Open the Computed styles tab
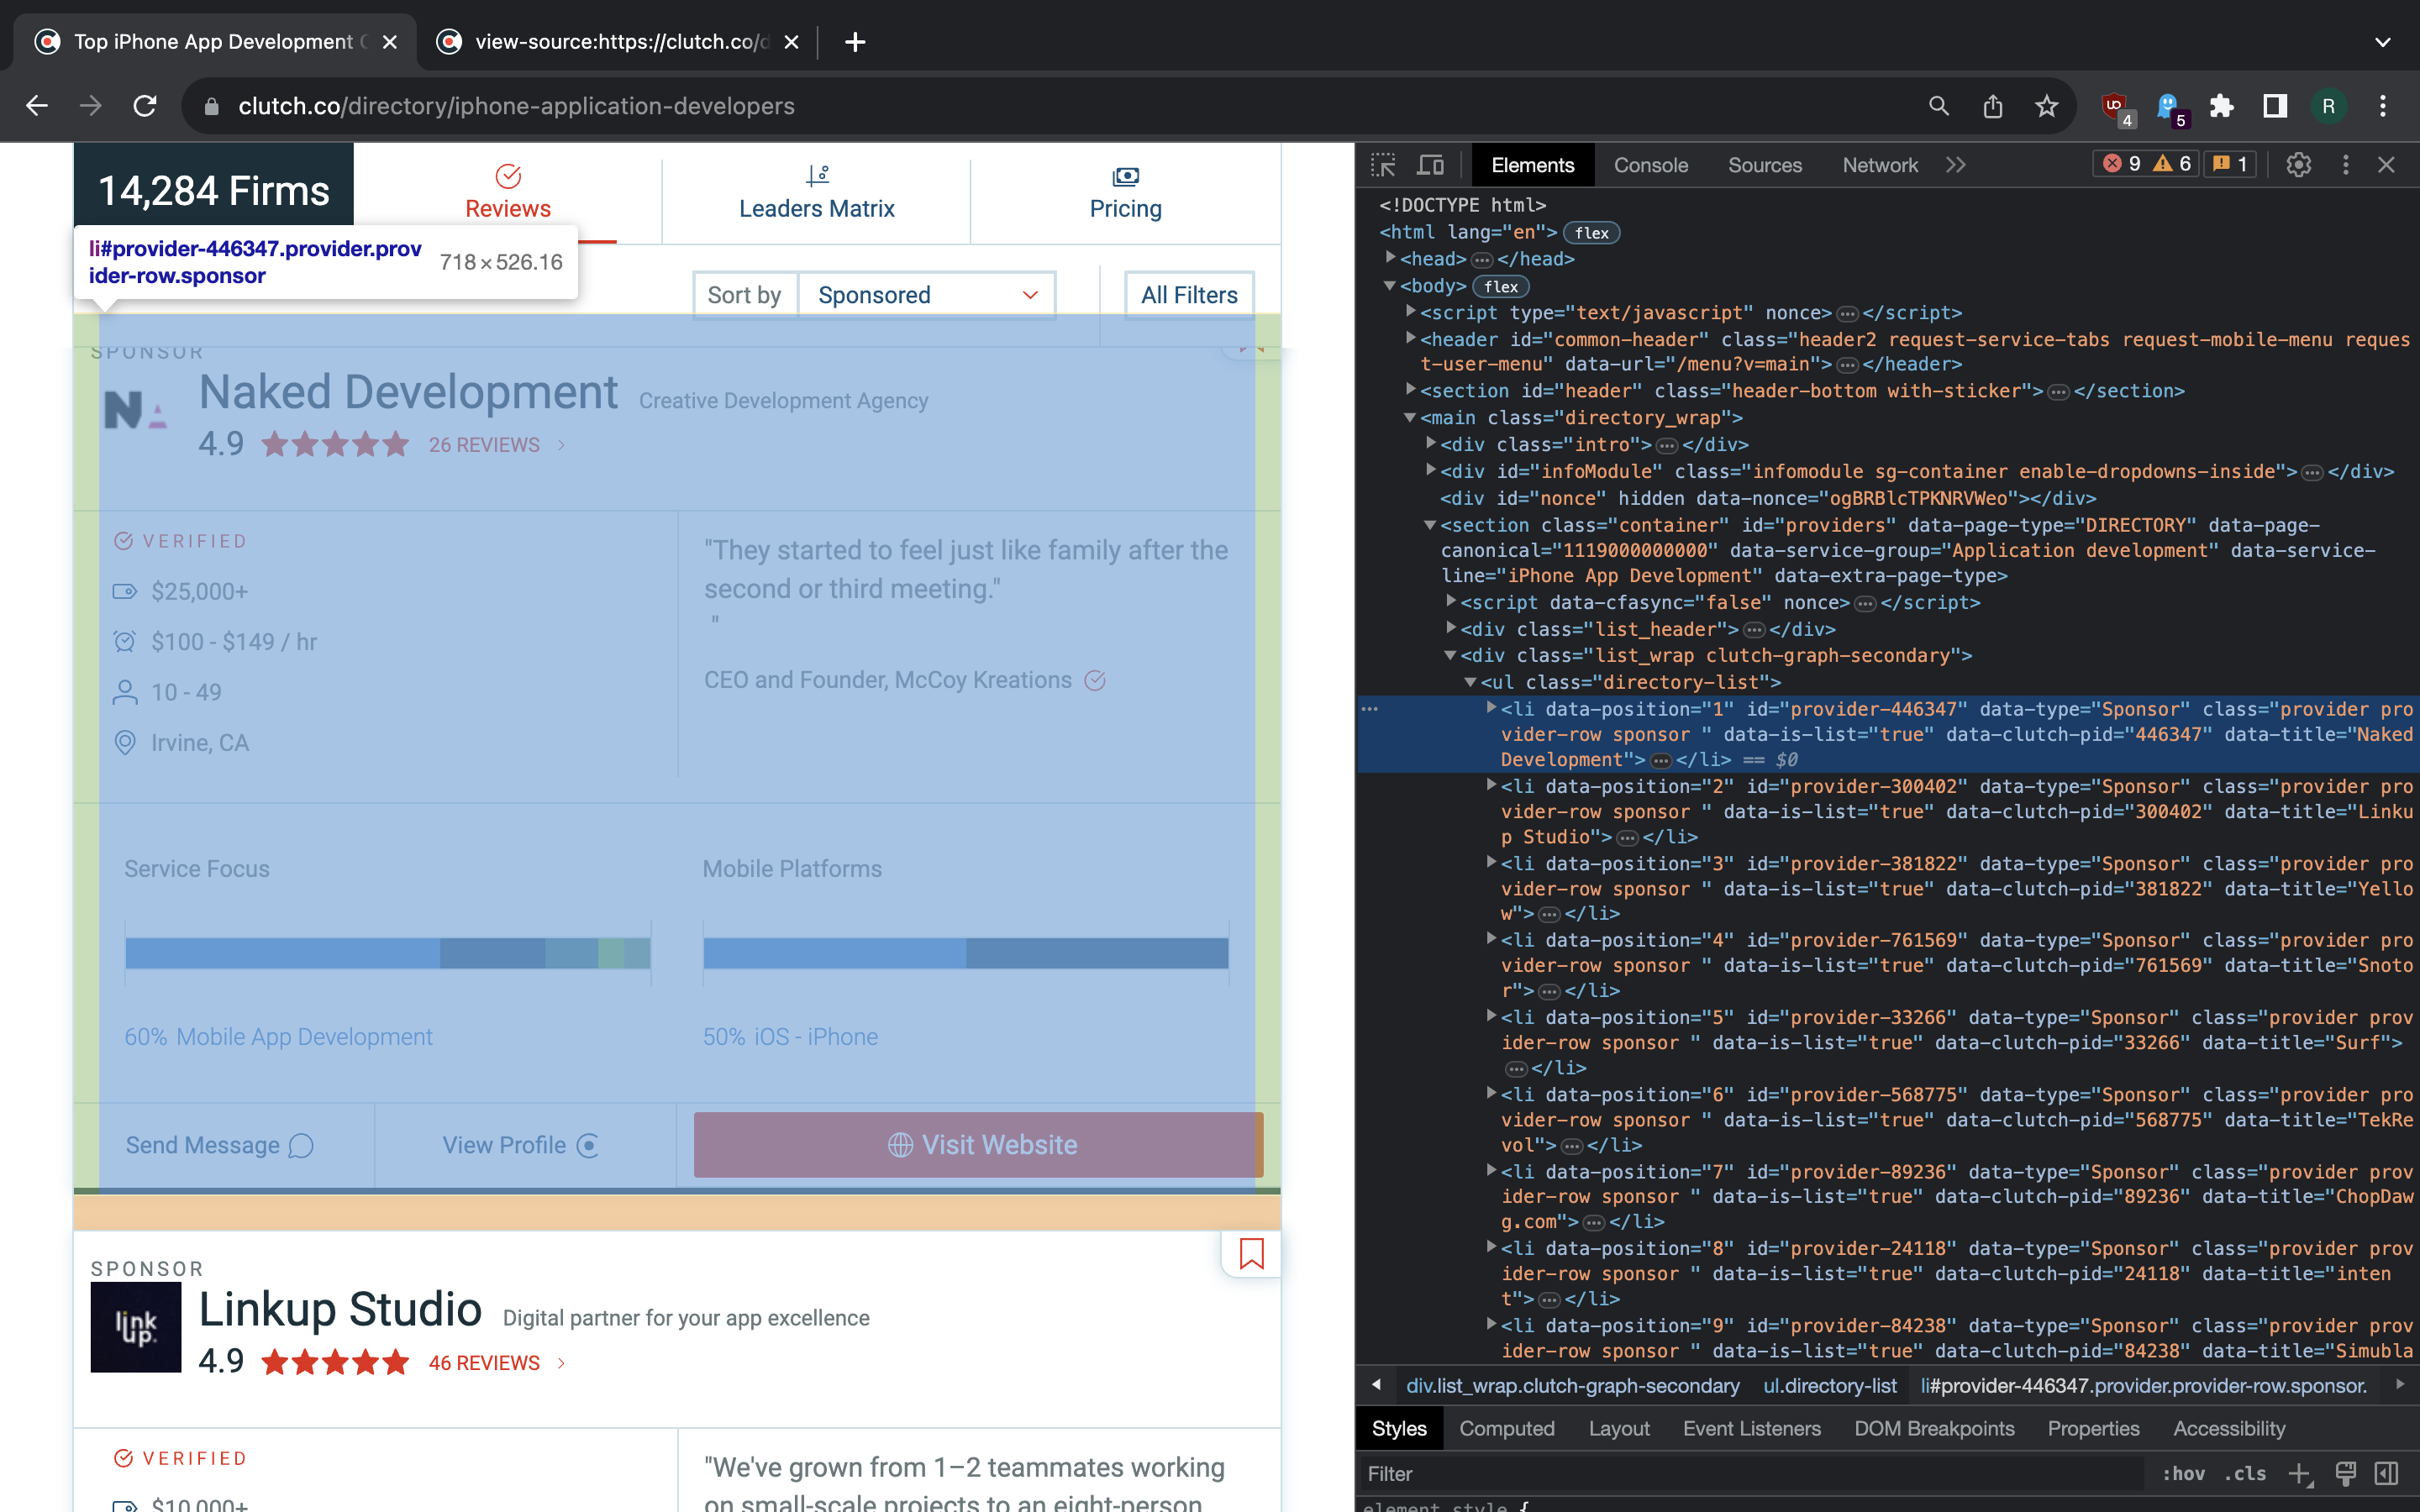 1507,1429
